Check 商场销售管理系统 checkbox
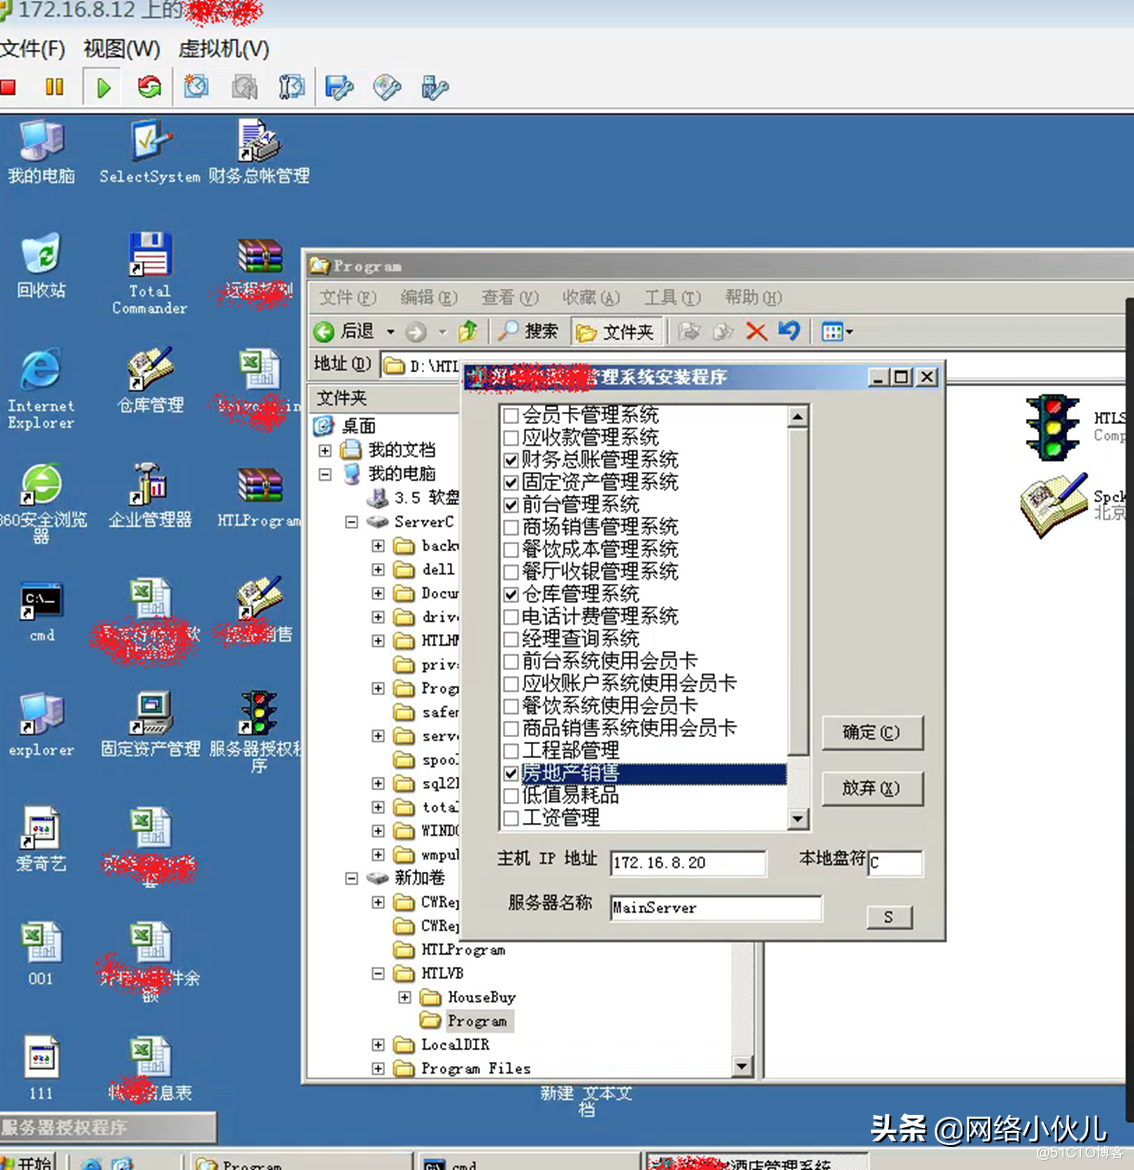This screenshot has height=1170, width=1134. pyautogui.click(x=511, y=527)
